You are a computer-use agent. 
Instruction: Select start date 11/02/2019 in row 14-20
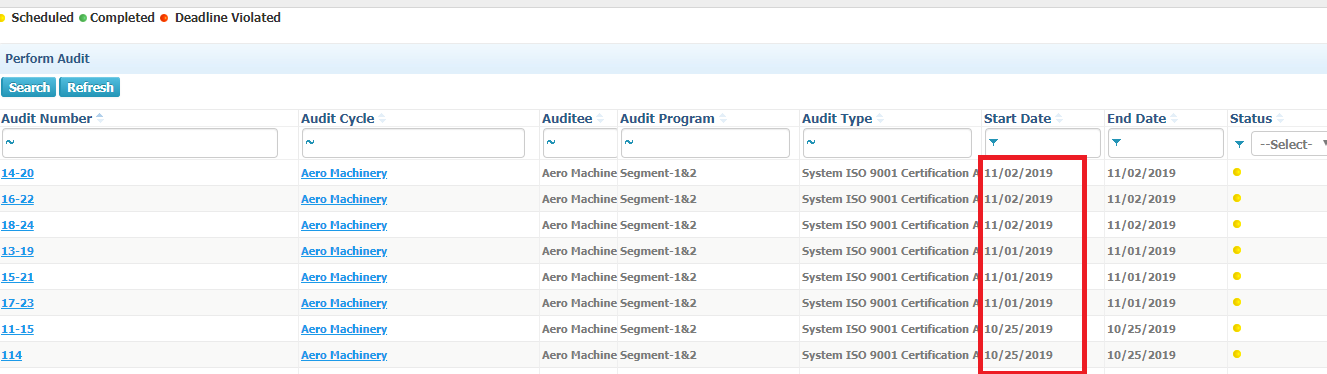point(1018,173)
